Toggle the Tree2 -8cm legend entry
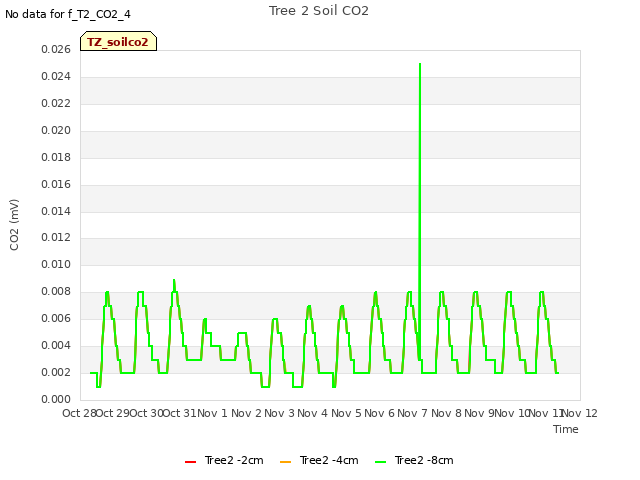This screenshot has width=640, height=480. 414,460
